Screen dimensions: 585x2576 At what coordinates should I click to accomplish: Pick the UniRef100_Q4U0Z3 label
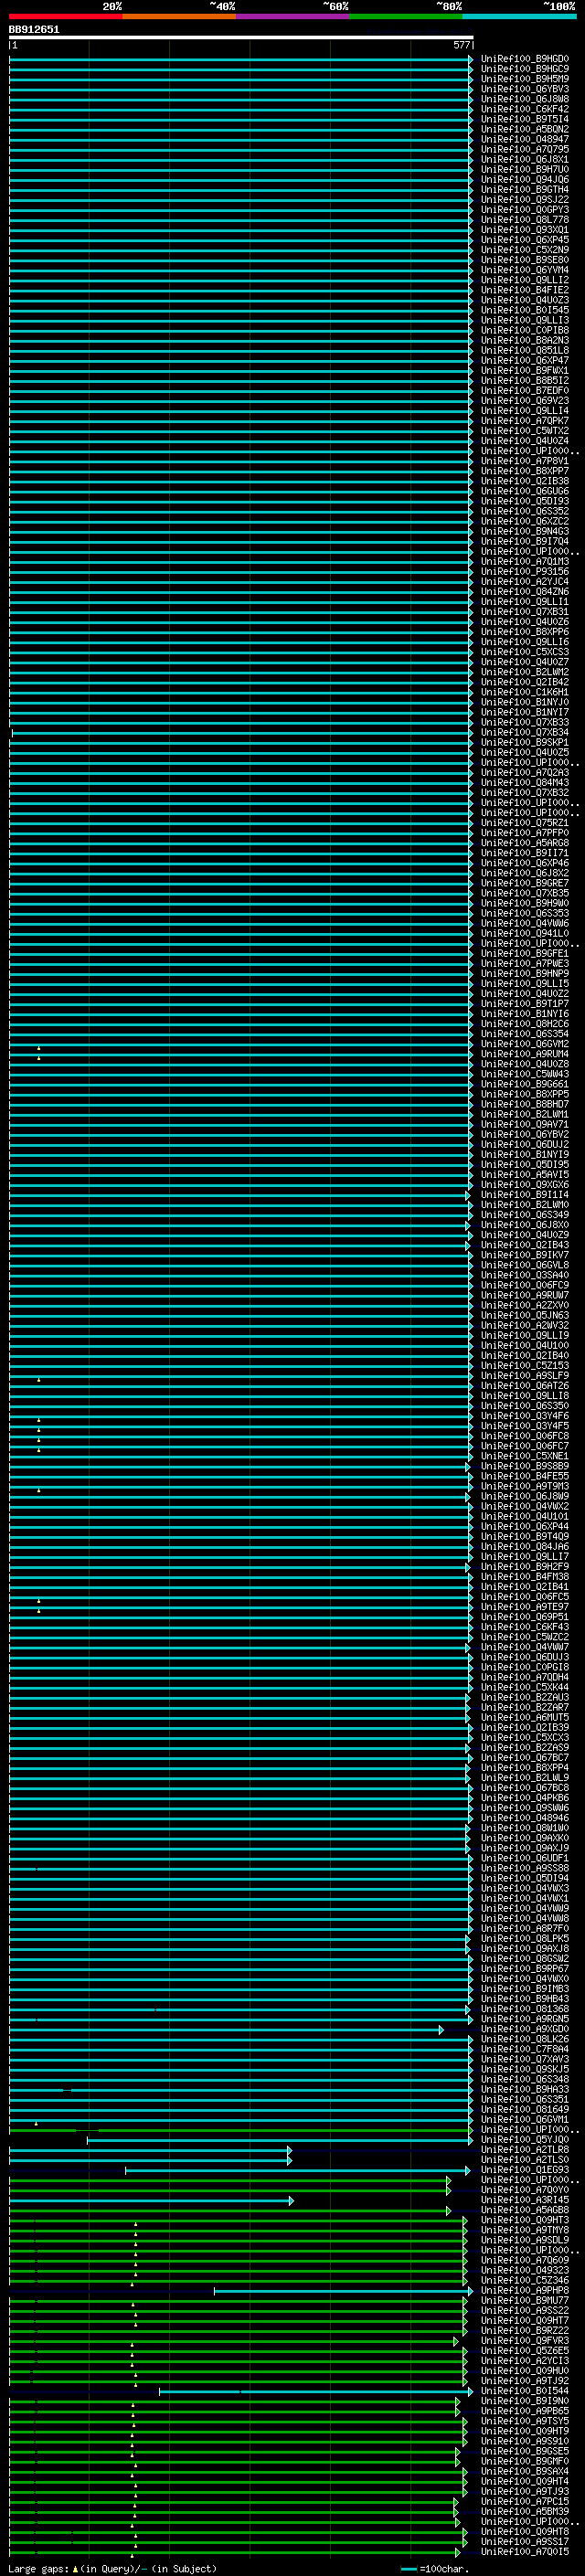[525, 300]
